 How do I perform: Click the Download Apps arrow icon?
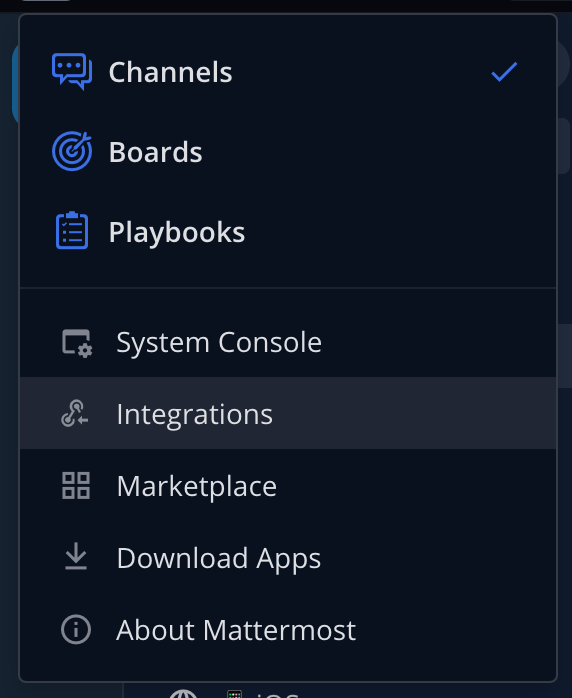[x=76, y=556]
